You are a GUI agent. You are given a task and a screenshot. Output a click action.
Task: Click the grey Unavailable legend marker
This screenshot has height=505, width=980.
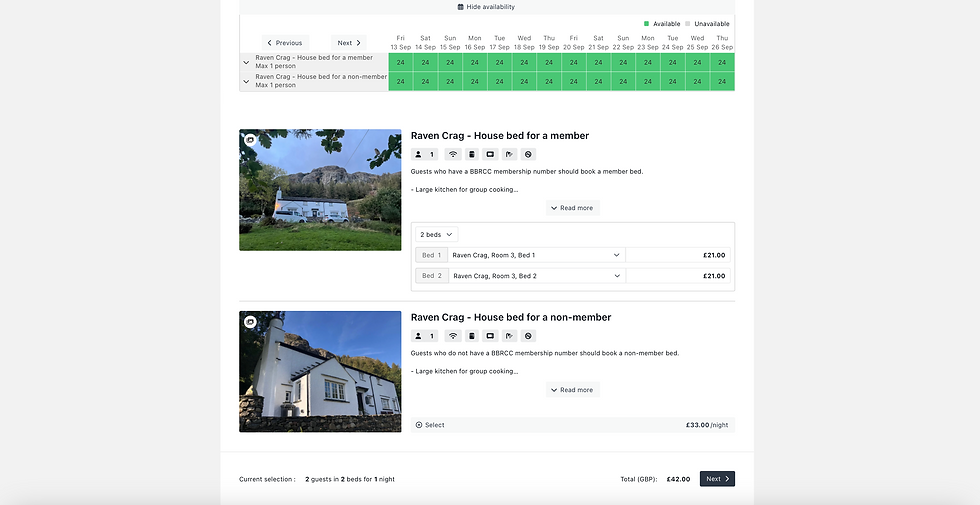click(688, 24)
